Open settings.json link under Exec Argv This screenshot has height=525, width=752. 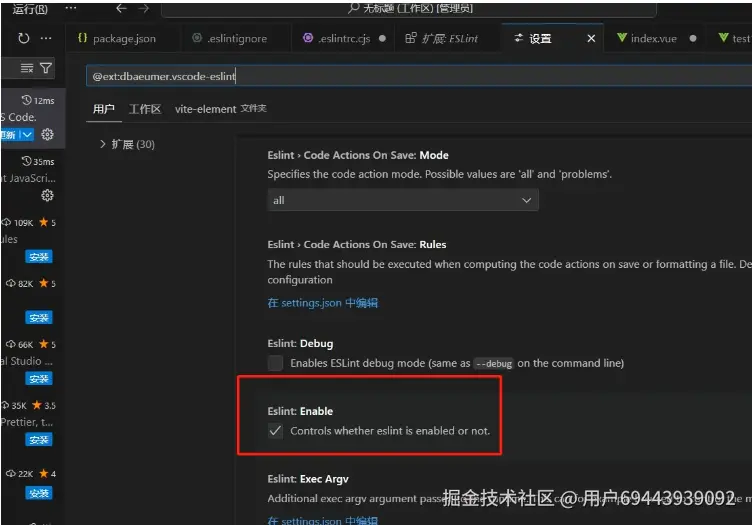(x=323, y=520)
